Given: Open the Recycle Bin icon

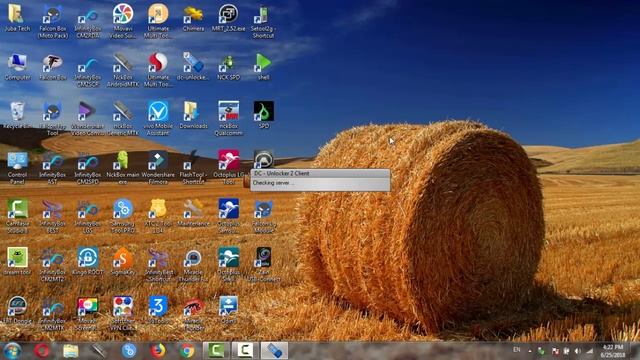Looking at the screenshot, I should (17, 116).
